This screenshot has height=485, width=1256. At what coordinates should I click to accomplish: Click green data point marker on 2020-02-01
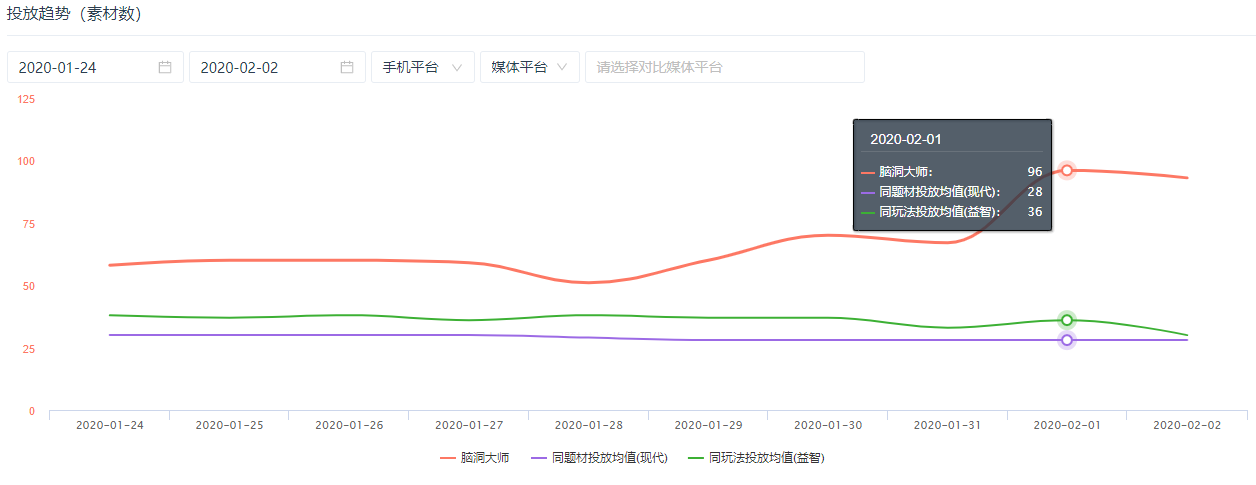pyautogui.click(x=1067, y=320)
